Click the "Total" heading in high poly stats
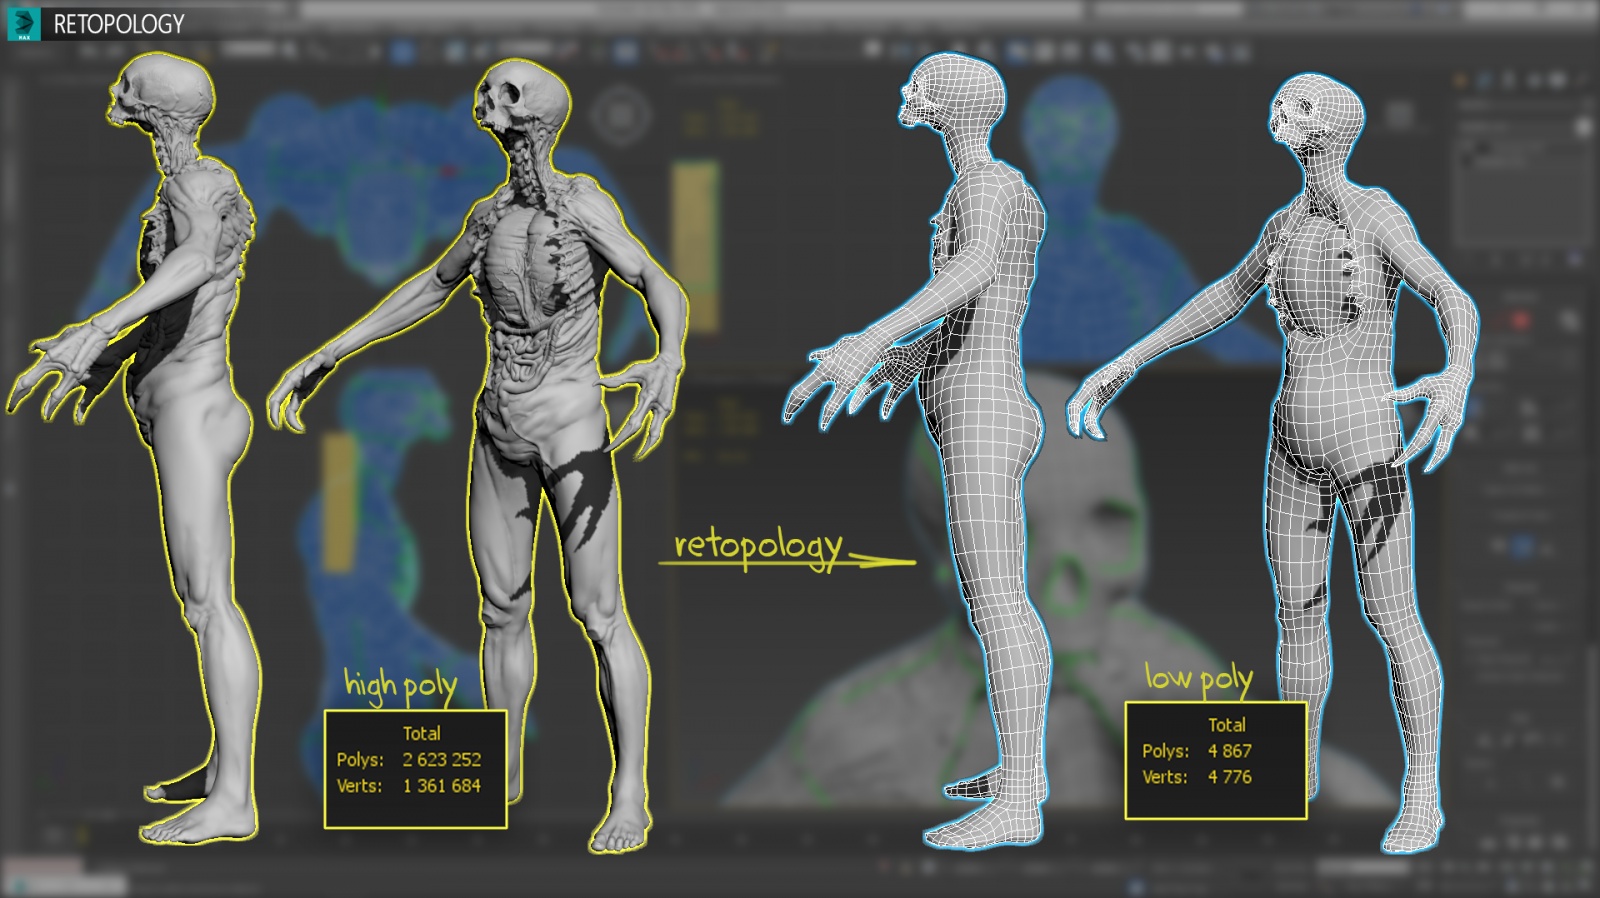 421,733
